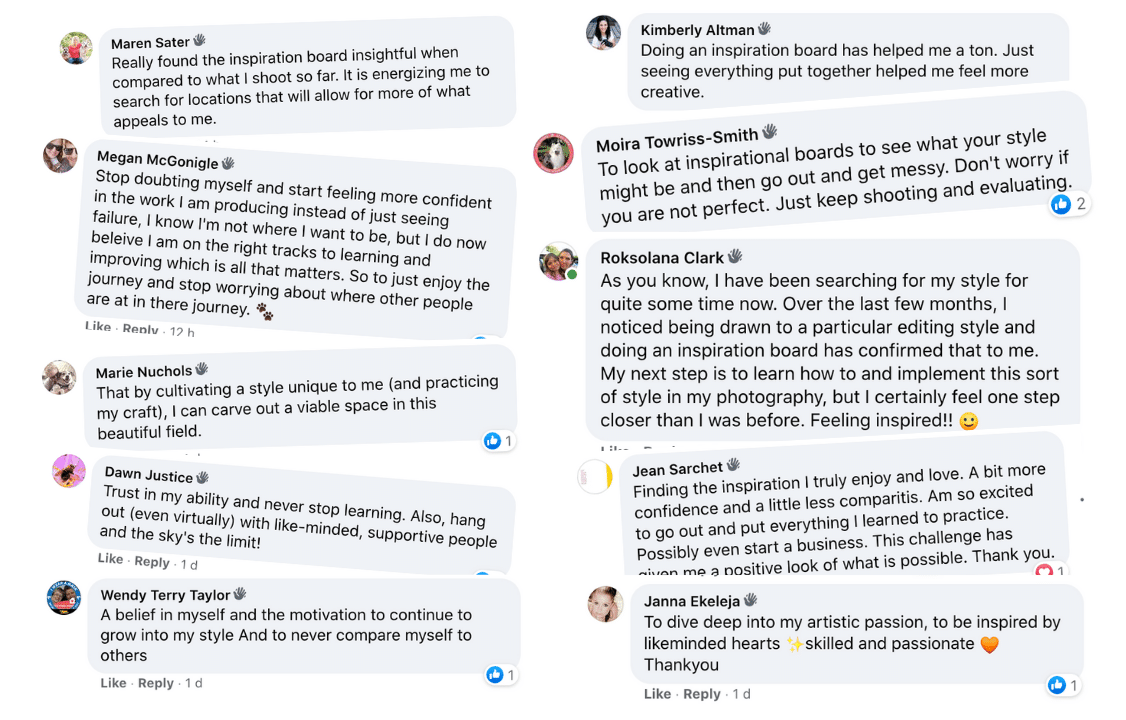
Task: Click Moira Towriss-Smith's dog avatar
Action: (554, 153)
